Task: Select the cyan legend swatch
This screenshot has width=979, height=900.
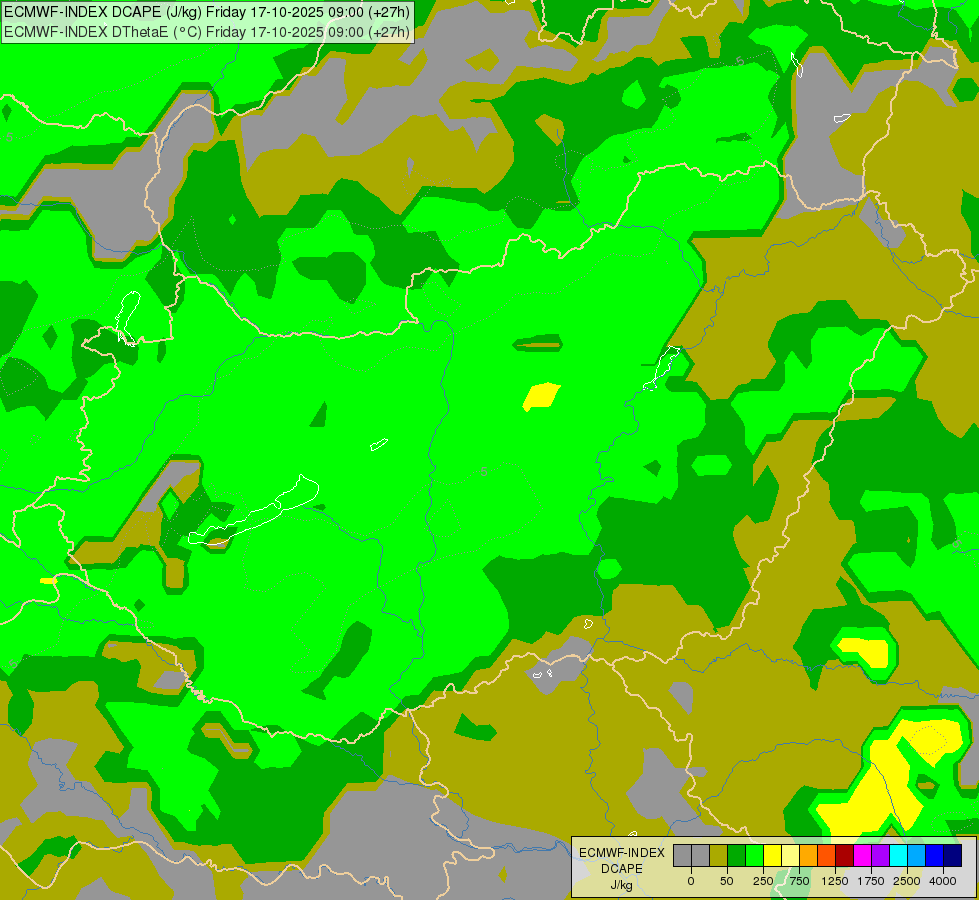Action: [898, 855]
